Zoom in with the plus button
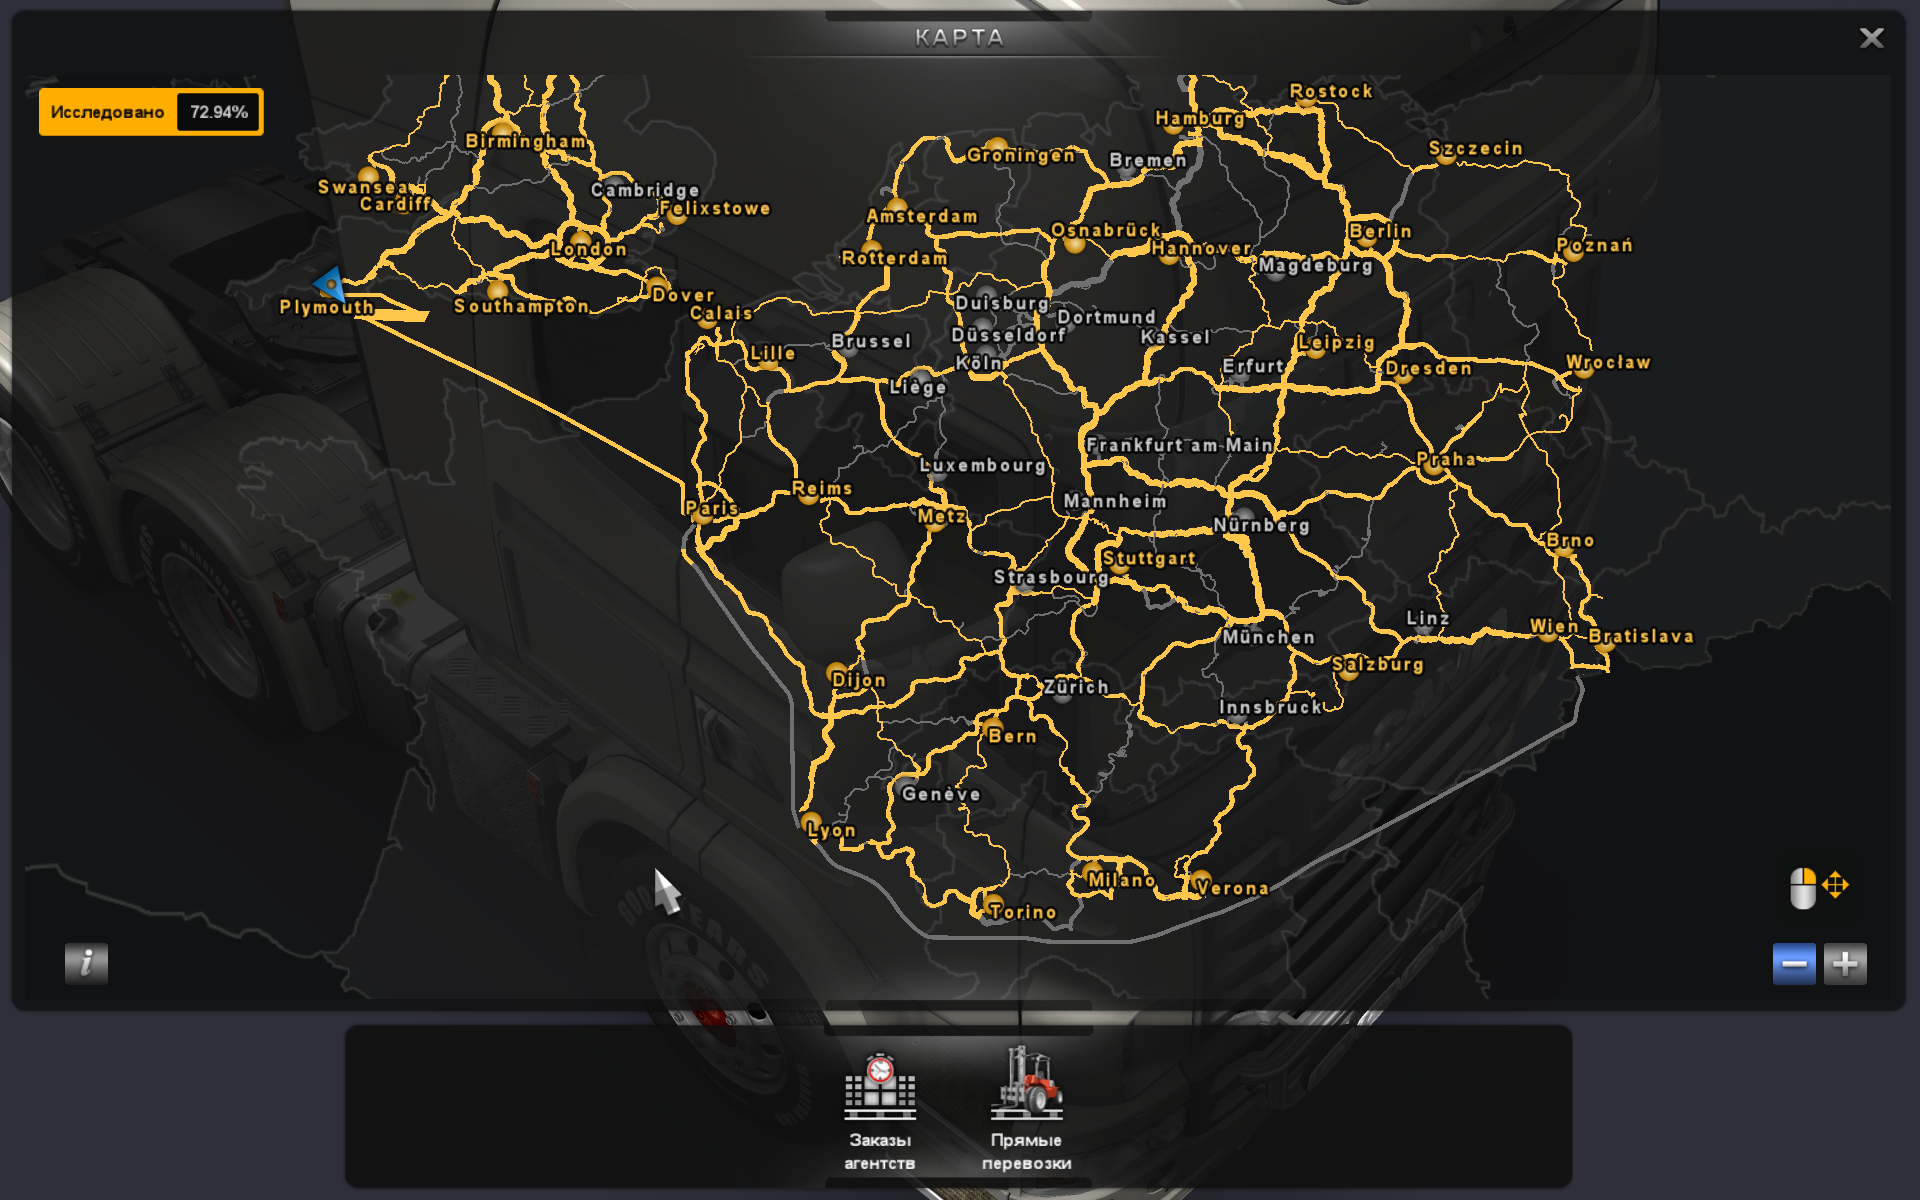The height and width of the screenshot is (1200, 1920). (x=1845, y=964)
